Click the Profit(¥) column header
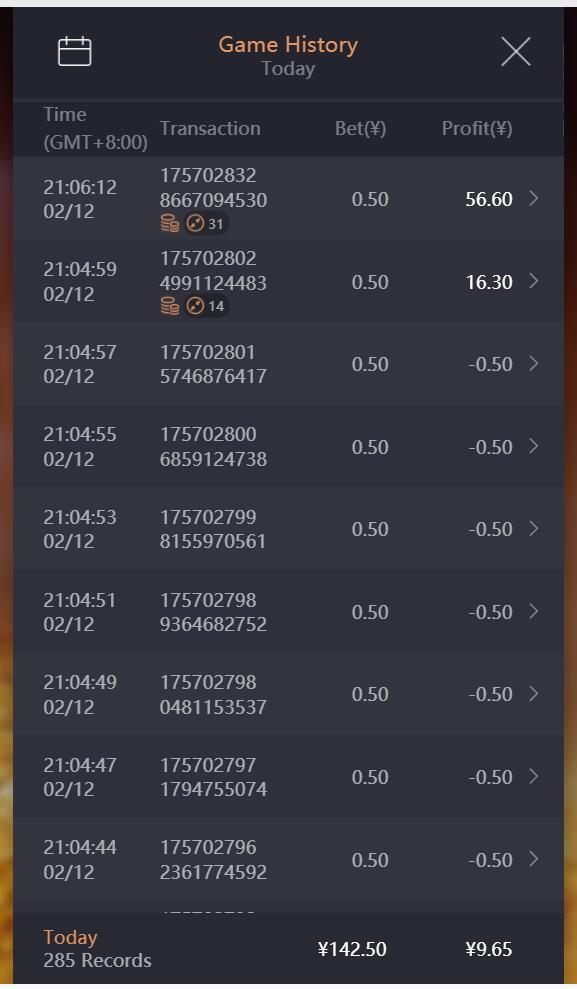 point(477,129)
